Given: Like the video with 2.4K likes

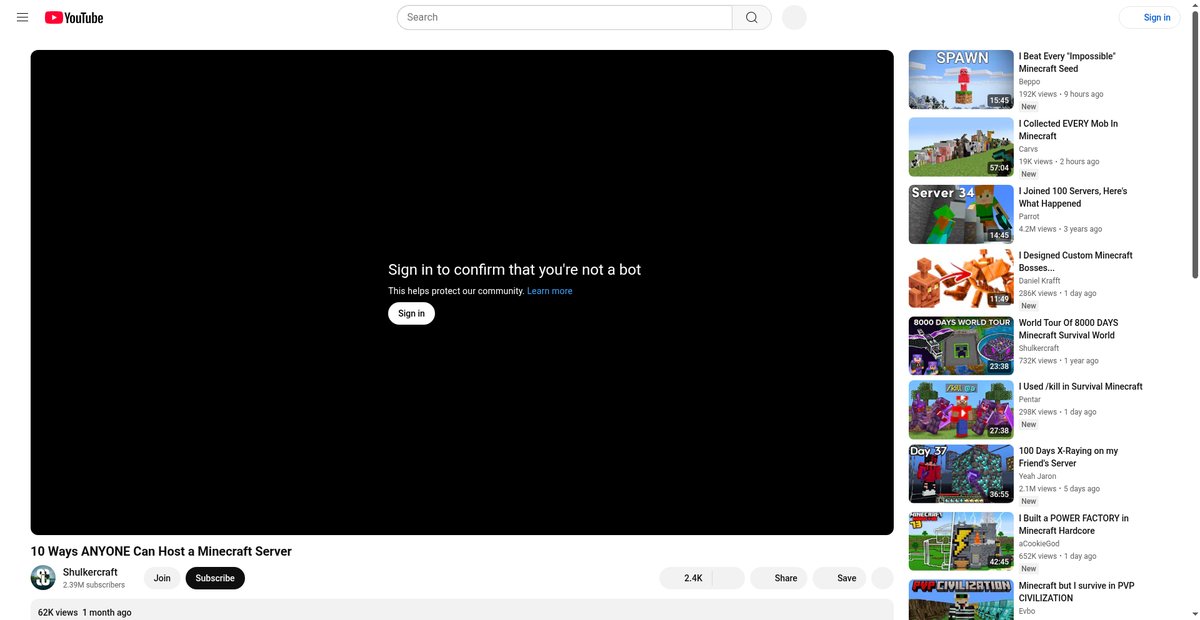Looking at the screenshot, I should click(685, 578).
